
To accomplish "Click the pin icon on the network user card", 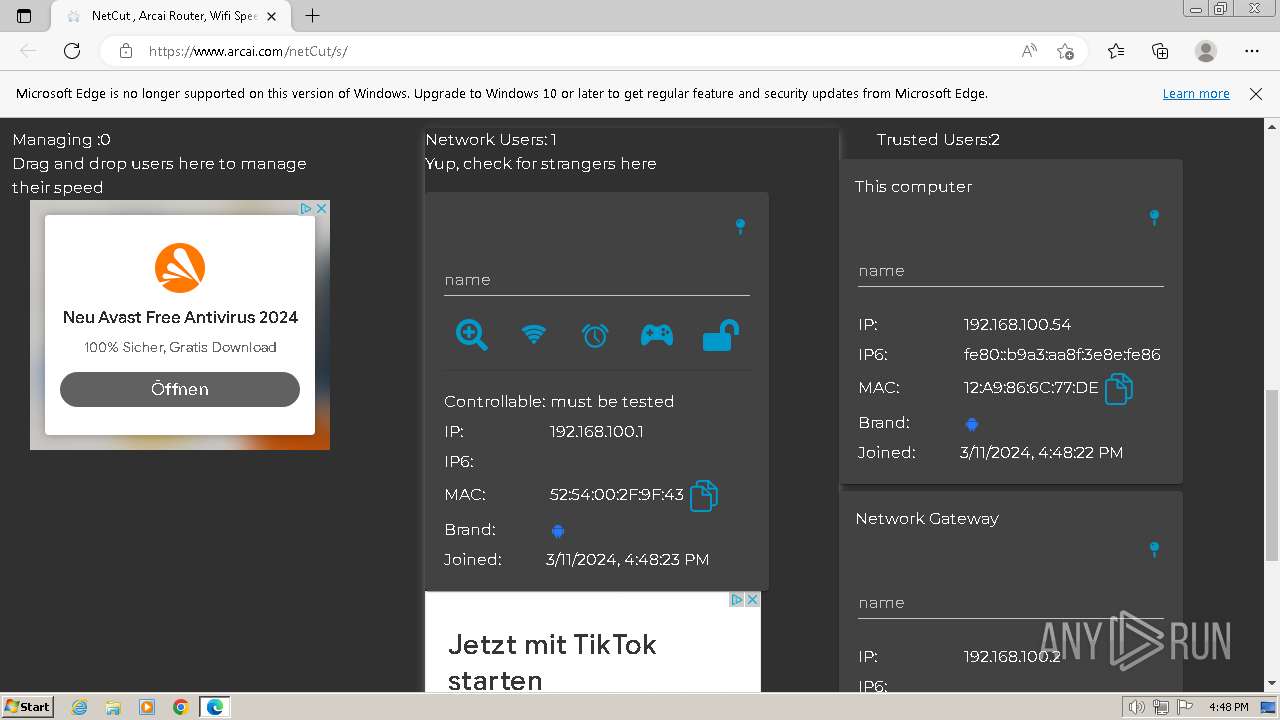I will [740, 226].
